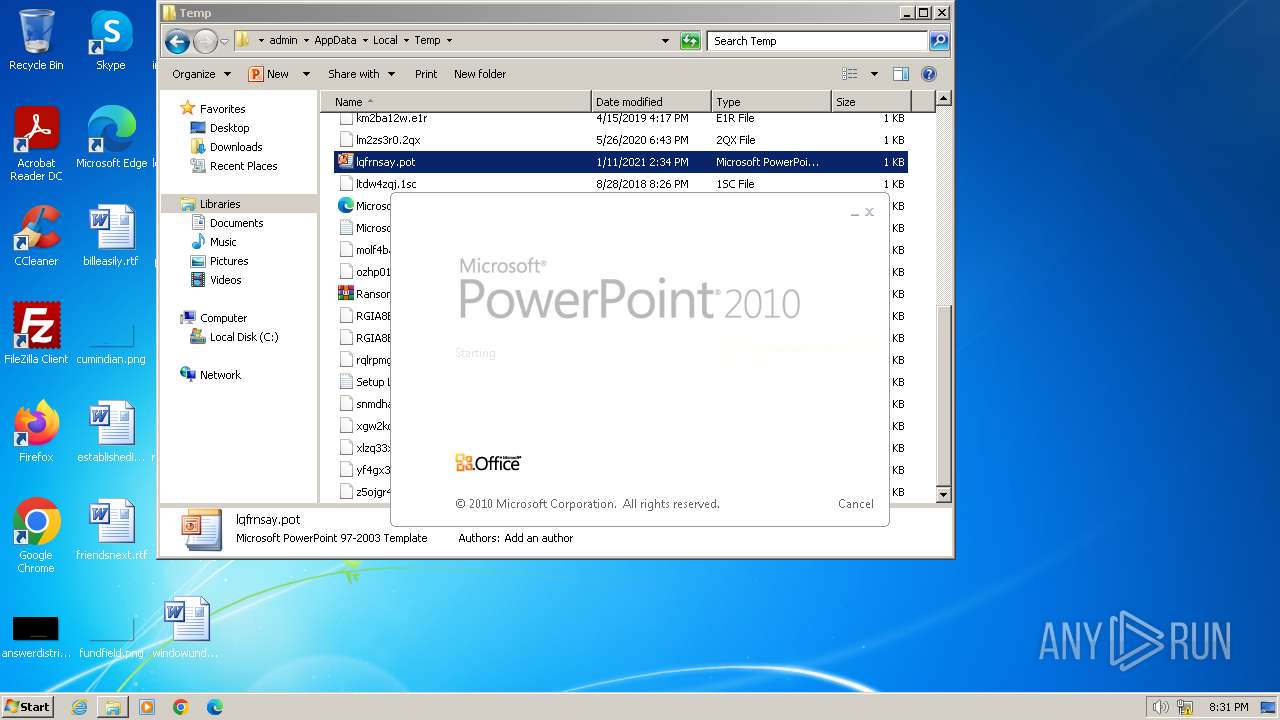Open the Google Chrome desktop icon

[x=36, y=536]
